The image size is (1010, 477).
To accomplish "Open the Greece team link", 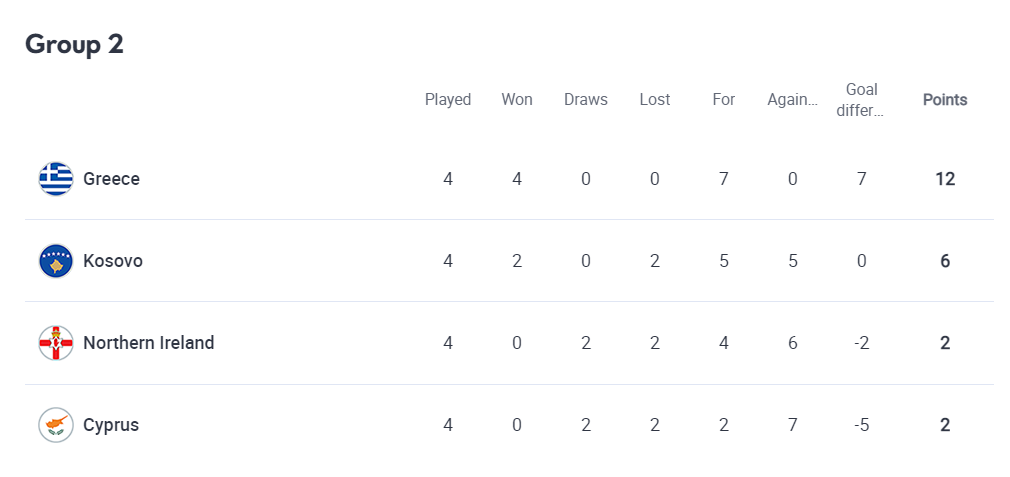I will (111, 178).
